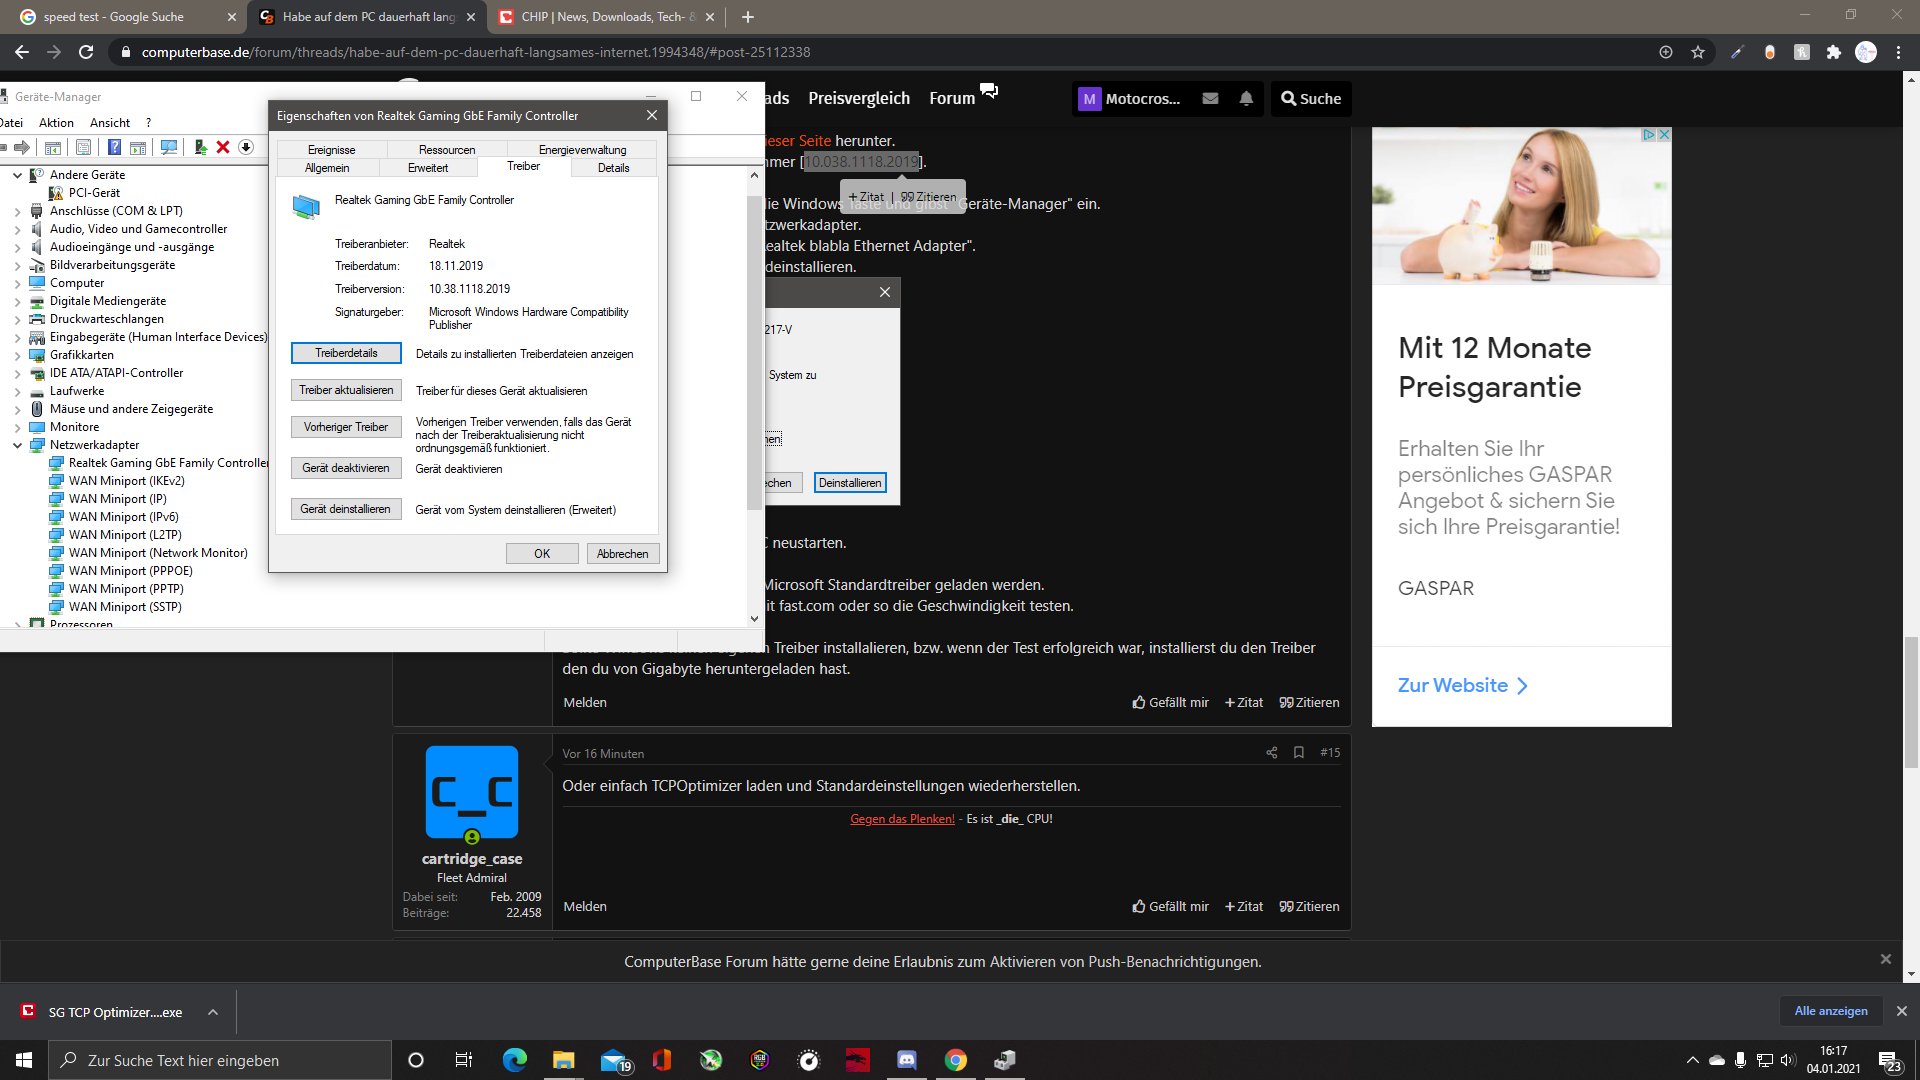This screenshot has width=1920, height=1080.
Task: Click update driver toolbar icon with green arrow
Action: pyautogui.click(x=200, y=147)
